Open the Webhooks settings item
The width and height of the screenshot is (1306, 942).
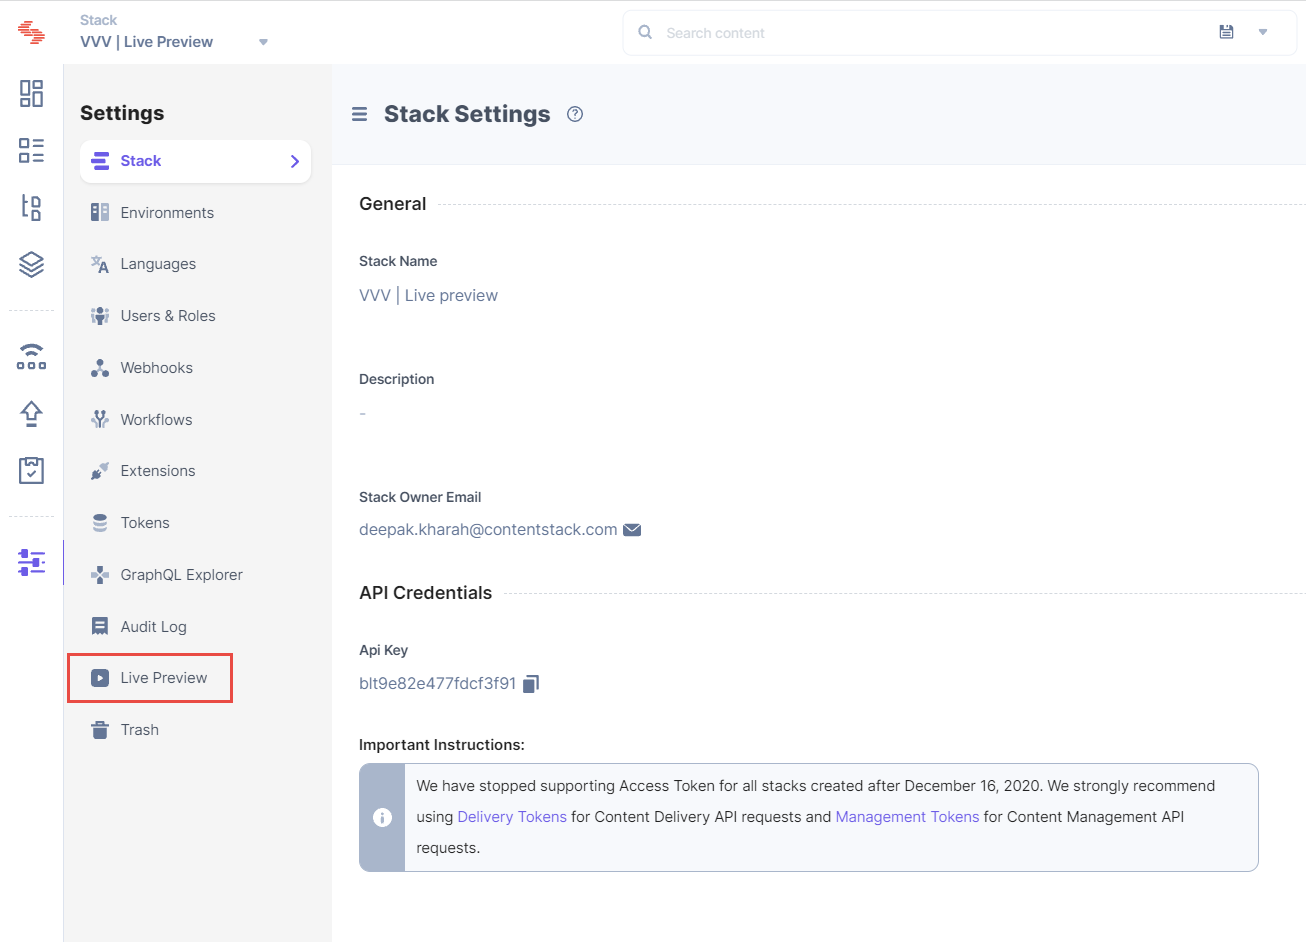click(x=156, y=367)
